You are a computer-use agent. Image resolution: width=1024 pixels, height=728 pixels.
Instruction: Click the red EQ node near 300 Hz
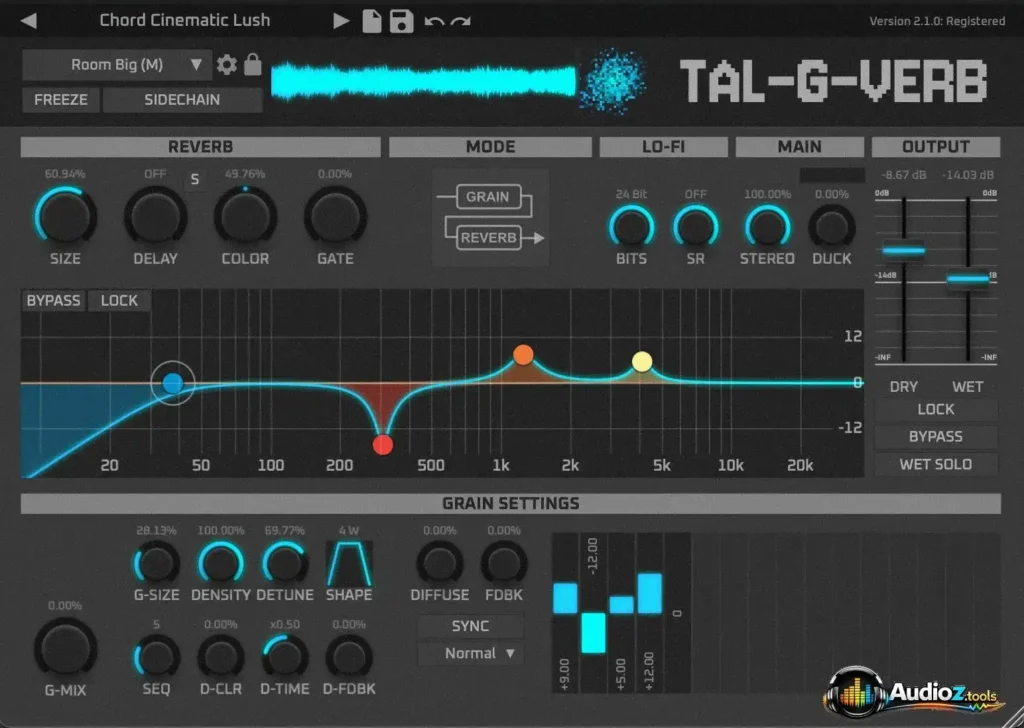(x=383, y=445)
